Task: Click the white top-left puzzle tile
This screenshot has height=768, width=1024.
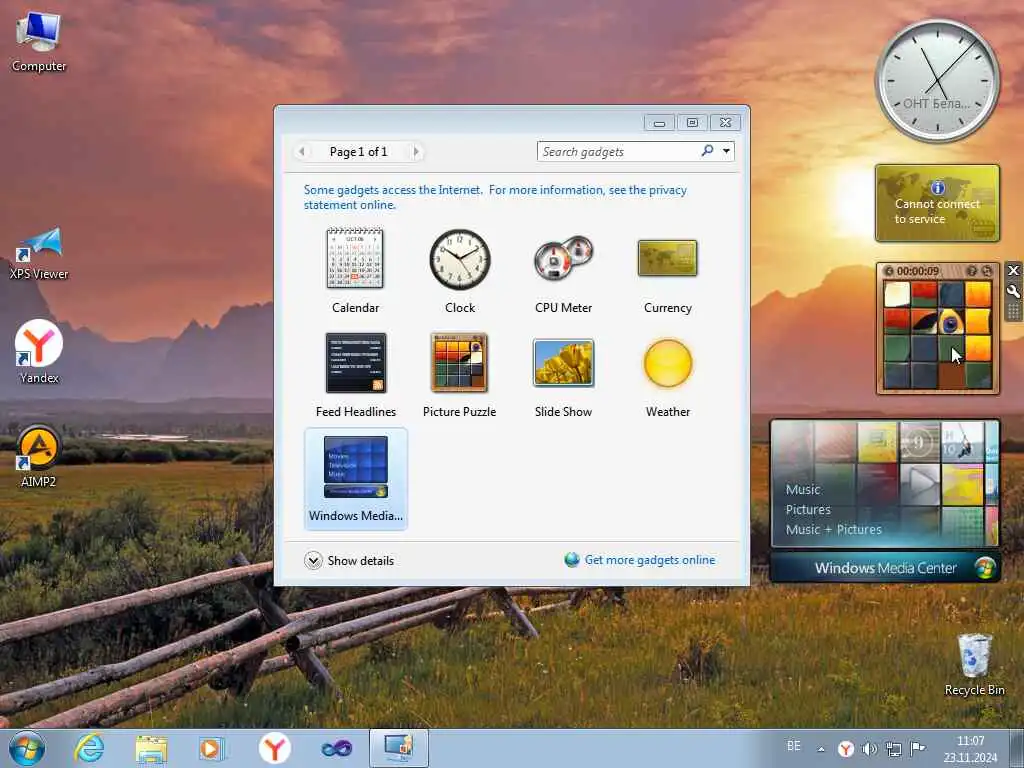Action: pos(897,295)
